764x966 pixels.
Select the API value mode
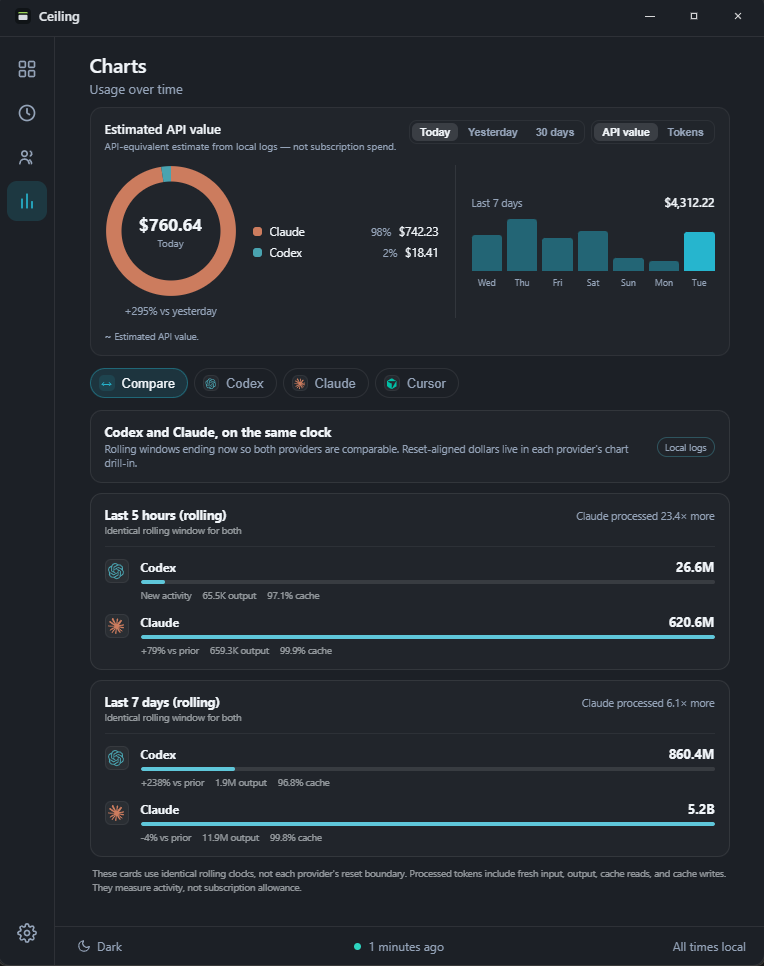point(625,132)
